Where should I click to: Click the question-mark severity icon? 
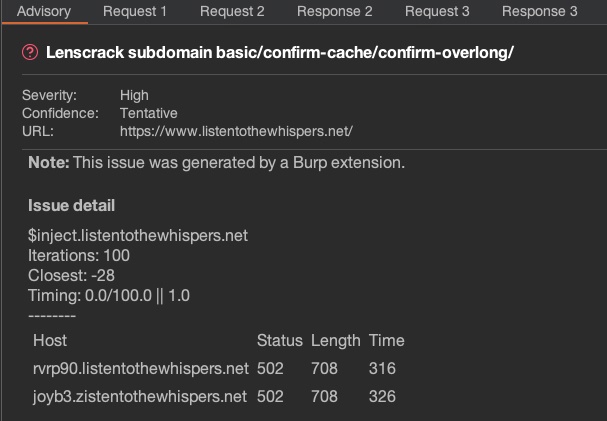(x=30, y=52)
